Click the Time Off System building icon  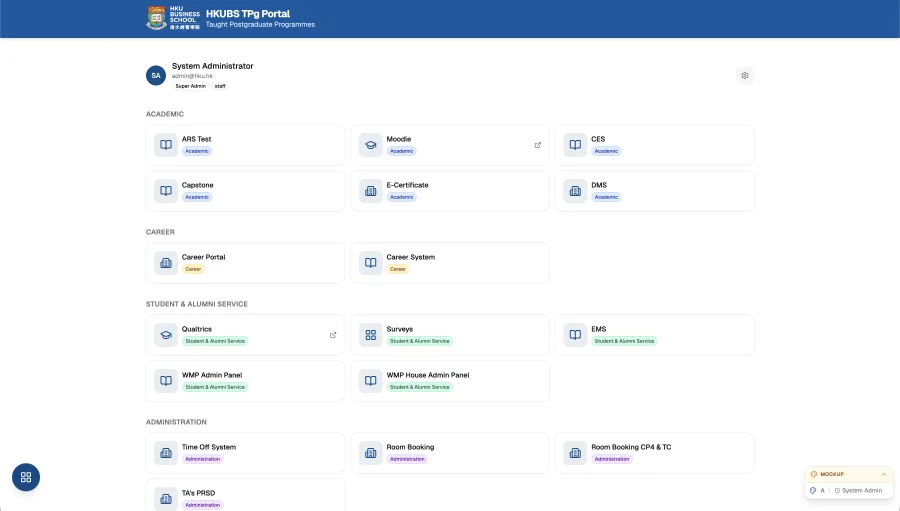pos(166,452)
